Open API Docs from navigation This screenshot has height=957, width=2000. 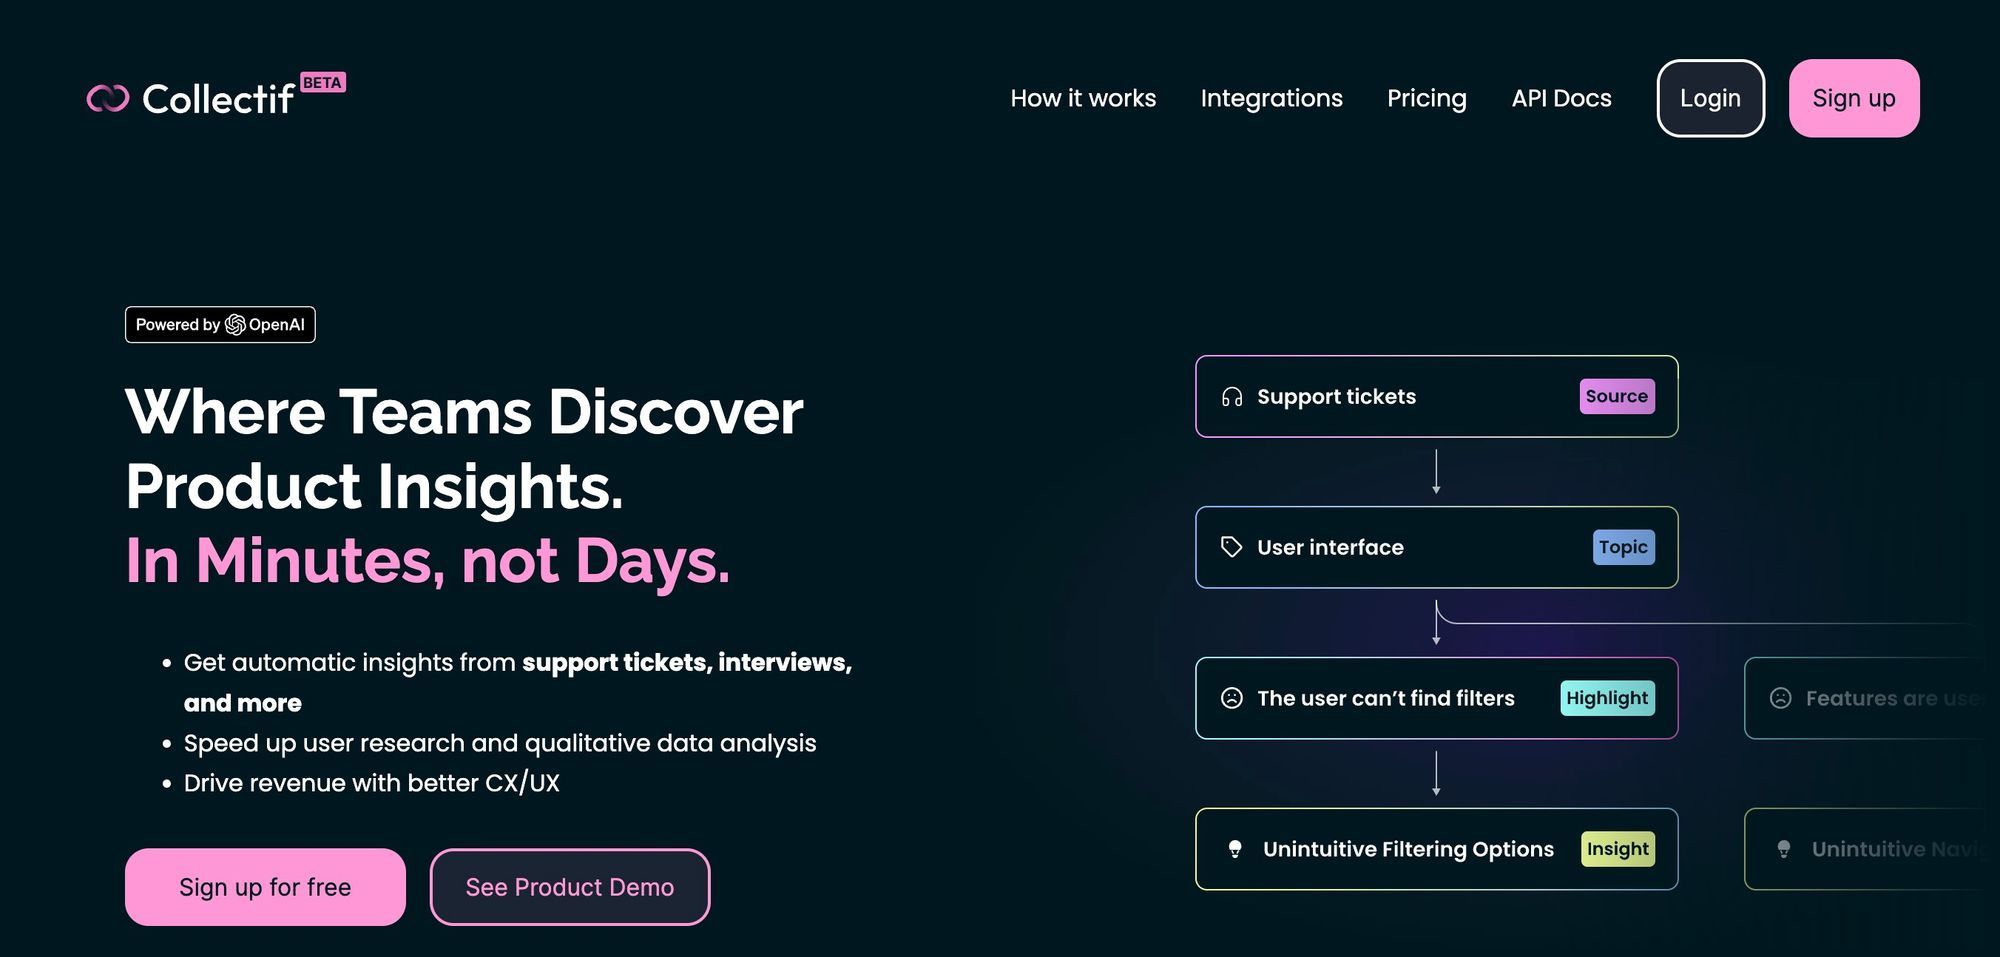click(x=1561, y=98)
